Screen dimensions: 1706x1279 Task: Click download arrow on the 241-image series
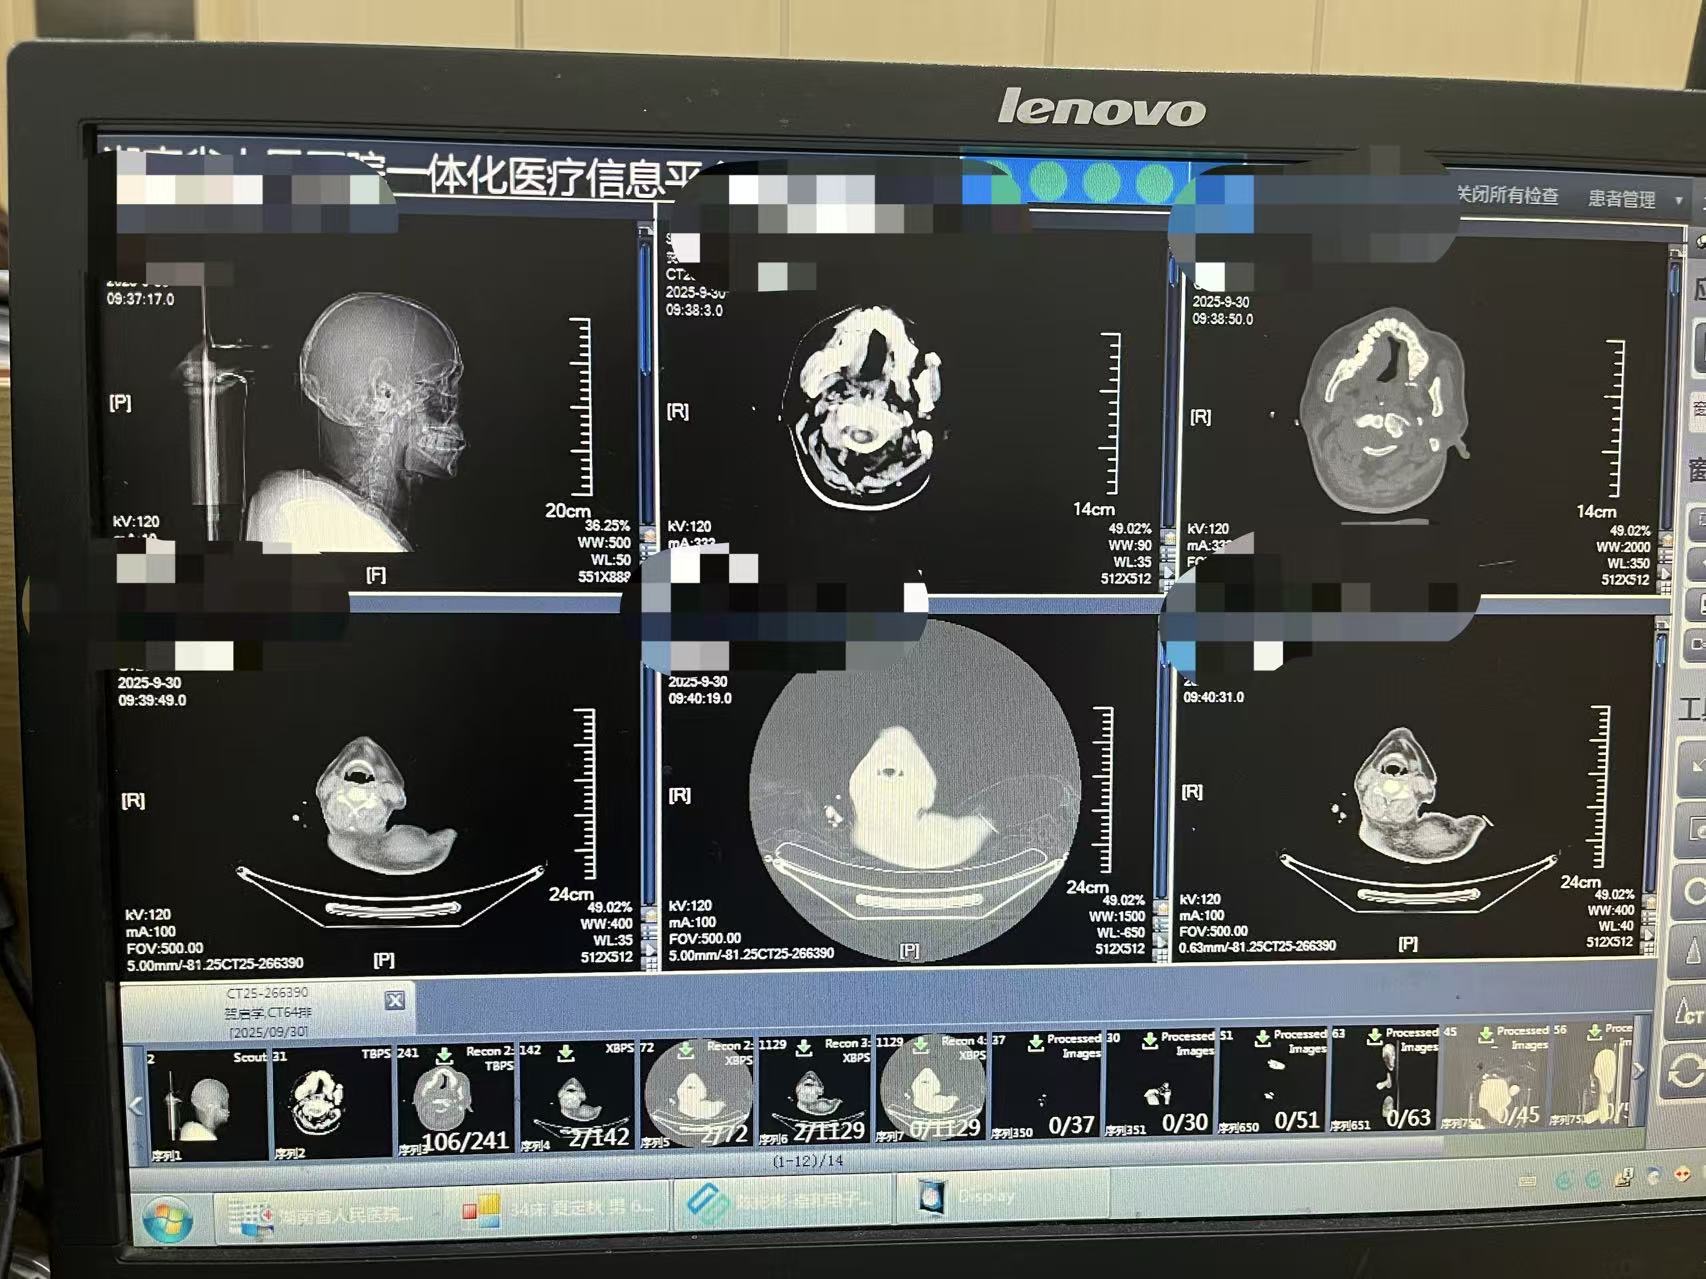(x=444, y=1055)
